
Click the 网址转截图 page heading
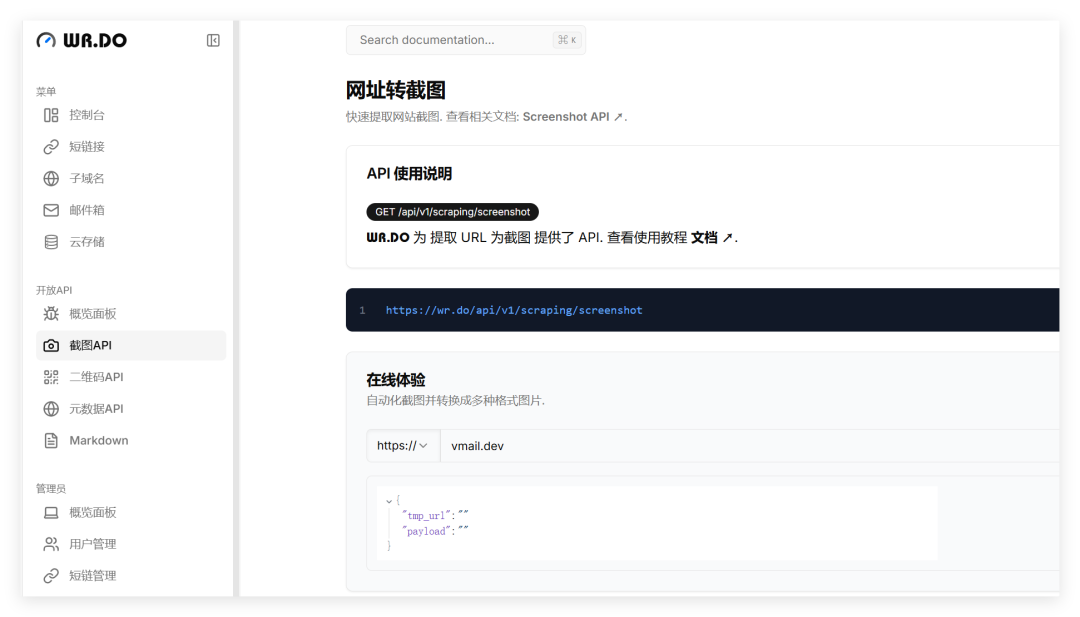tap(395, 90)
